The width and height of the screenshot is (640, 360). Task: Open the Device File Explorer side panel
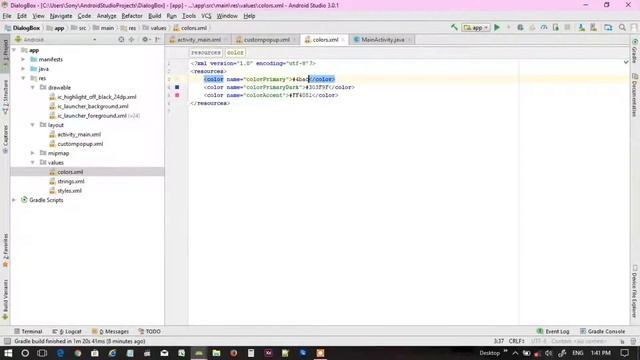coord(635,291)
